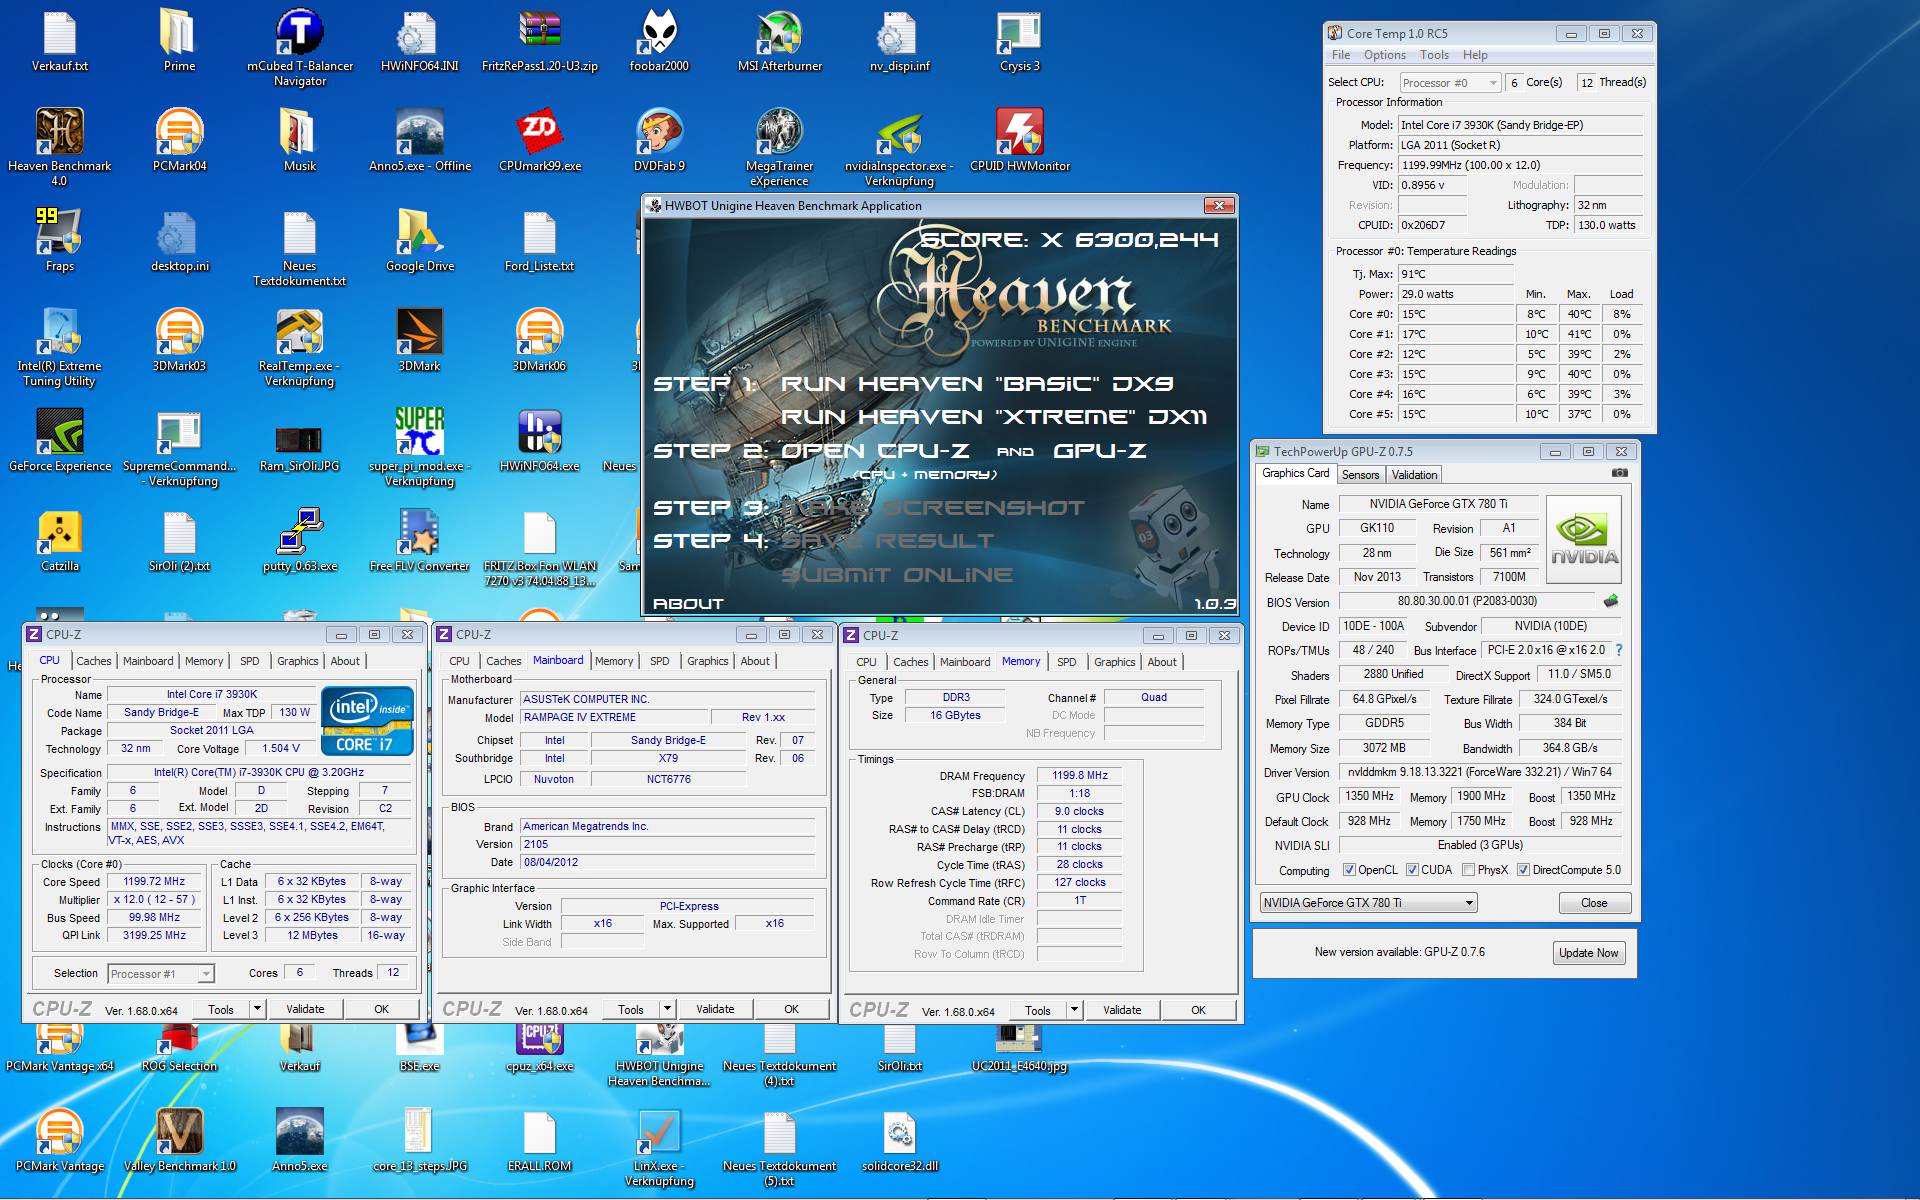Open Core Temp Help menu
The width and height of the screenshot is (1920, 1200).
click(x=1475, y=55)
